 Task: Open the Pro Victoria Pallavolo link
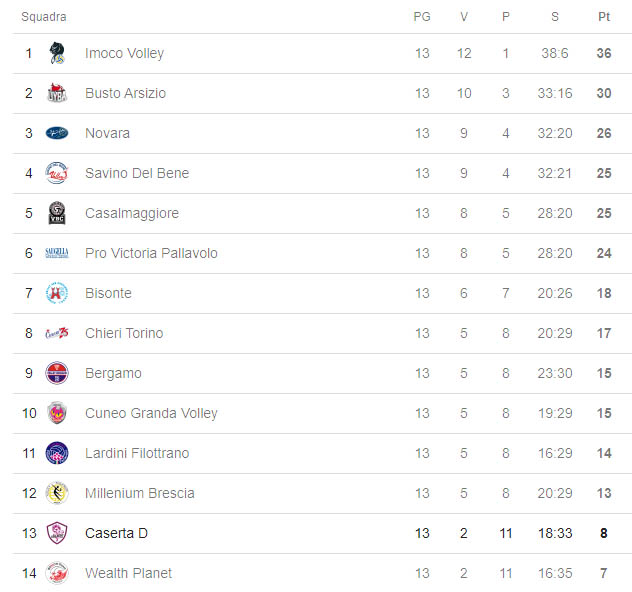tap(151, 253)
